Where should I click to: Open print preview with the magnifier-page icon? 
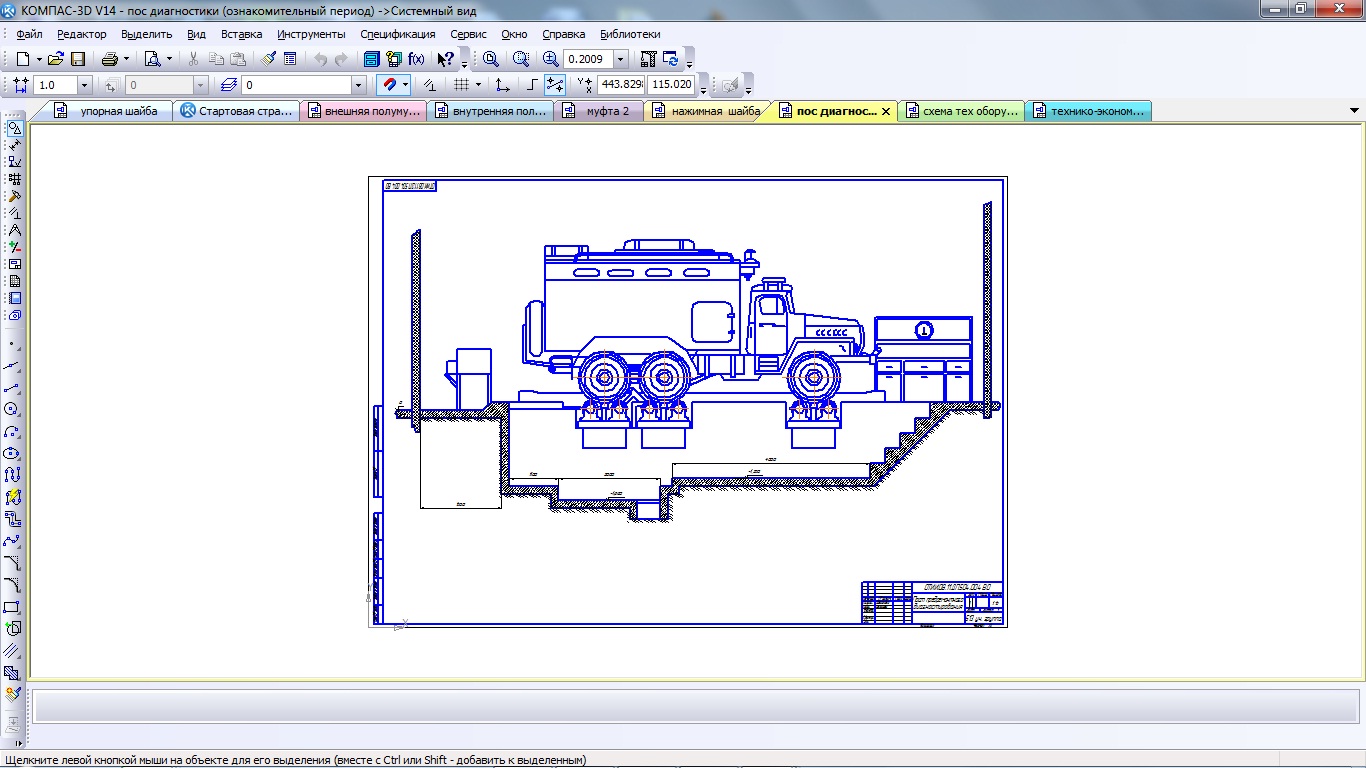(x=152, y=59)
